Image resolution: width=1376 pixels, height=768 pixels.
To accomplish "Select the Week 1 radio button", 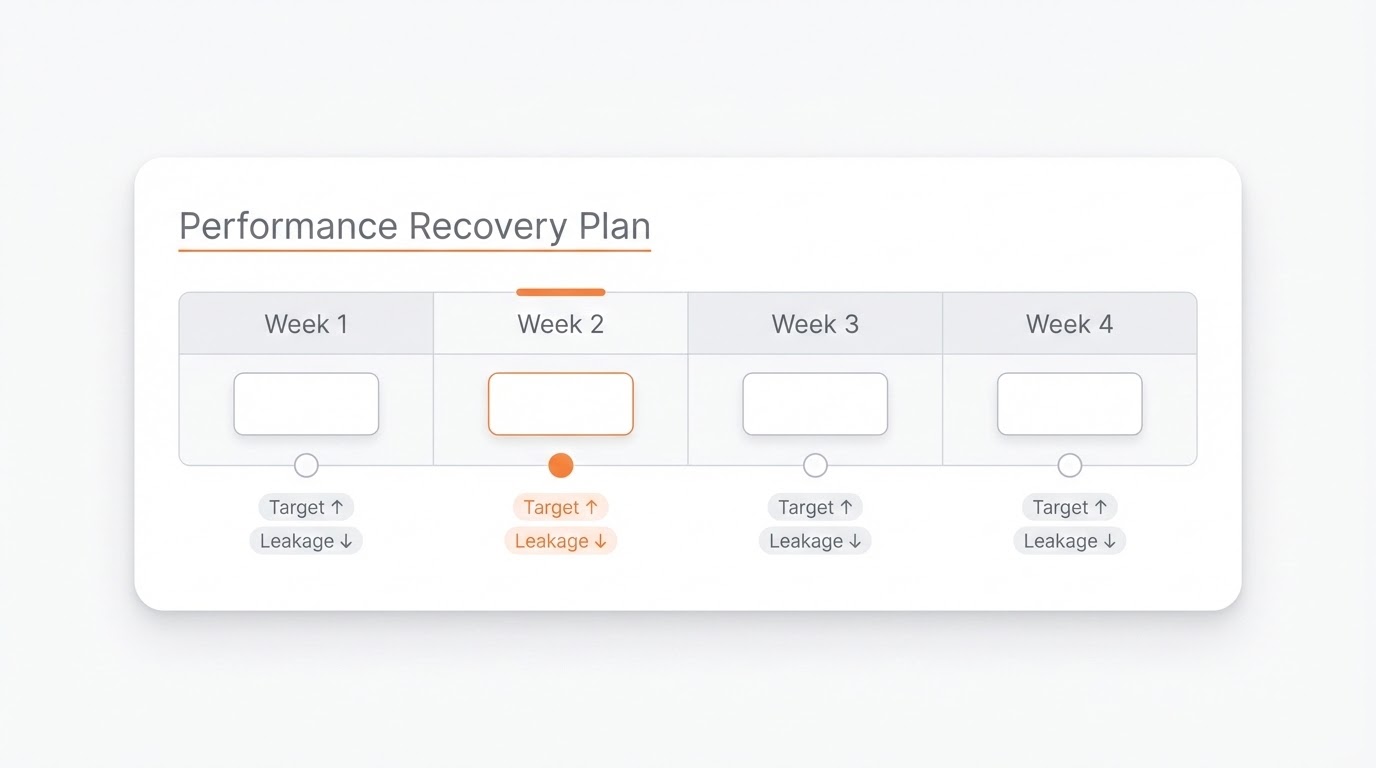I will [306, 465].
